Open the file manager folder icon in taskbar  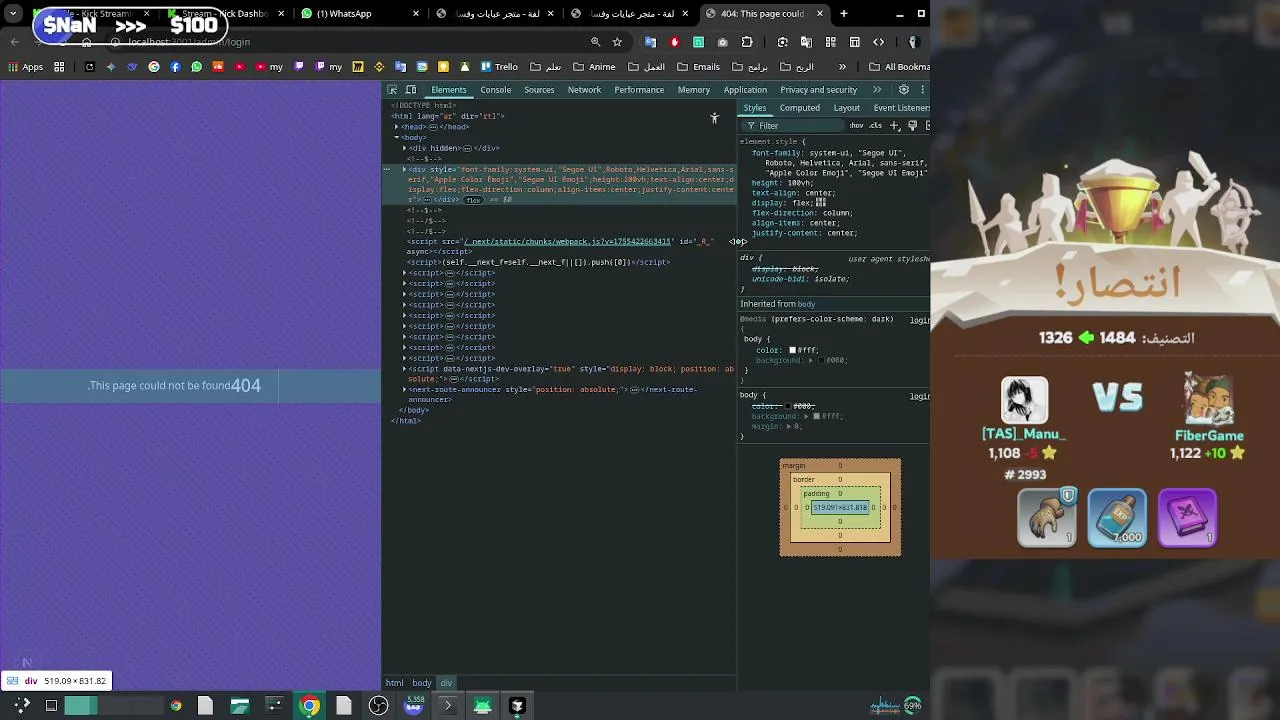pyautogui.click(x=240, y=706)
